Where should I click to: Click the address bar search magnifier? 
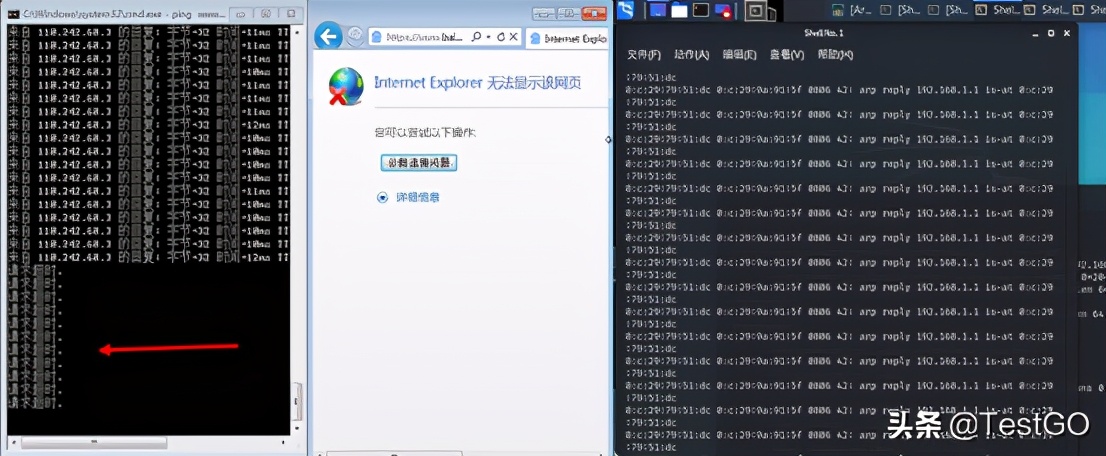coord(476,37)
